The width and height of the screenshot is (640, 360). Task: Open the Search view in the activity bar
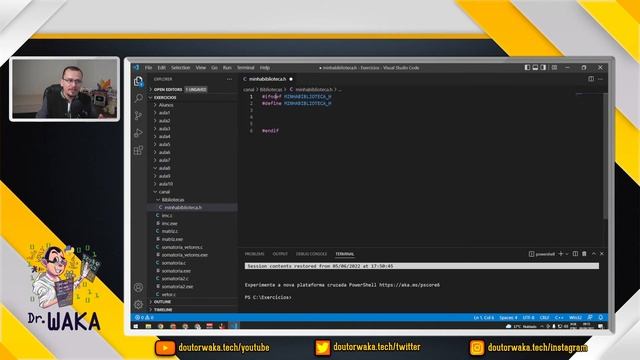(138, 98)
